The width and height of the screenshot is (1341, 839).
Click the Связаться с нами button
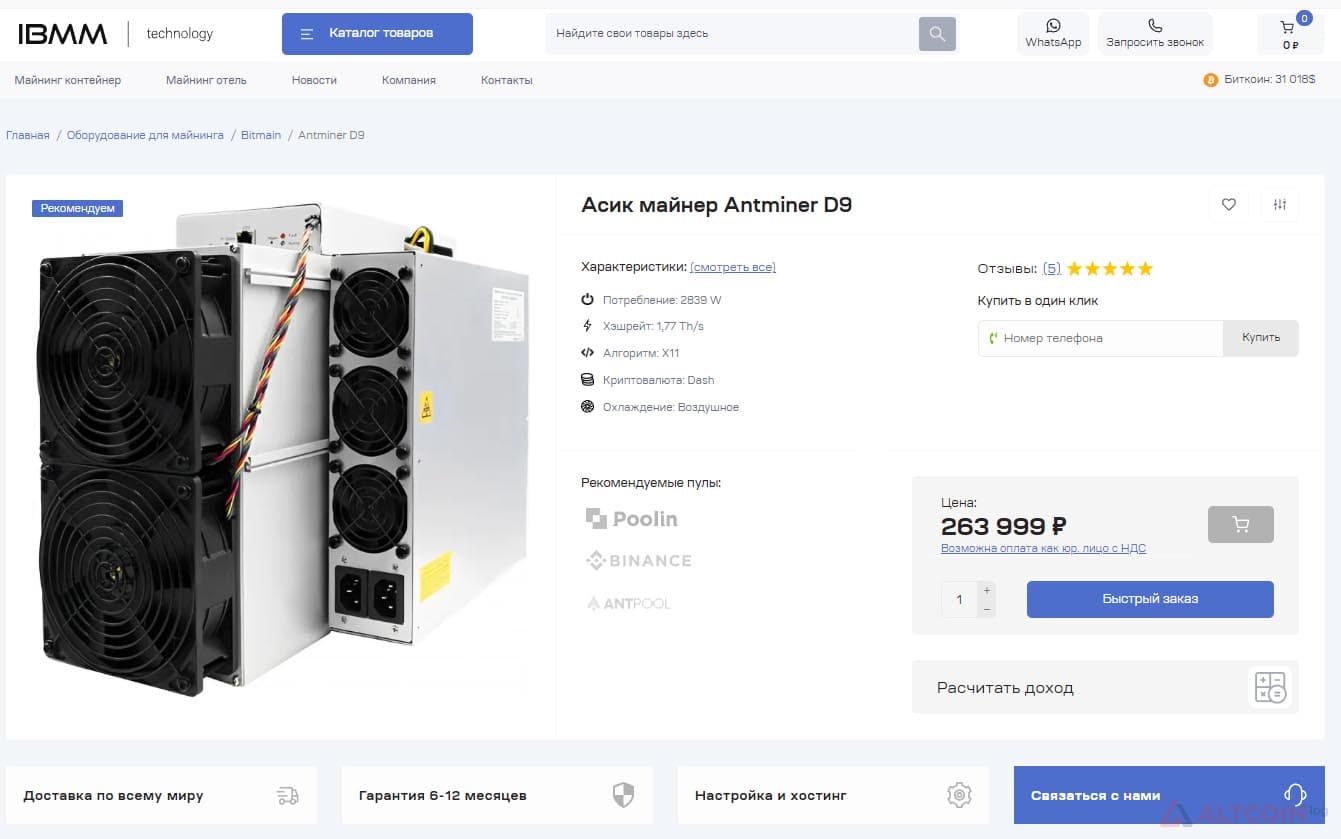1169,795
